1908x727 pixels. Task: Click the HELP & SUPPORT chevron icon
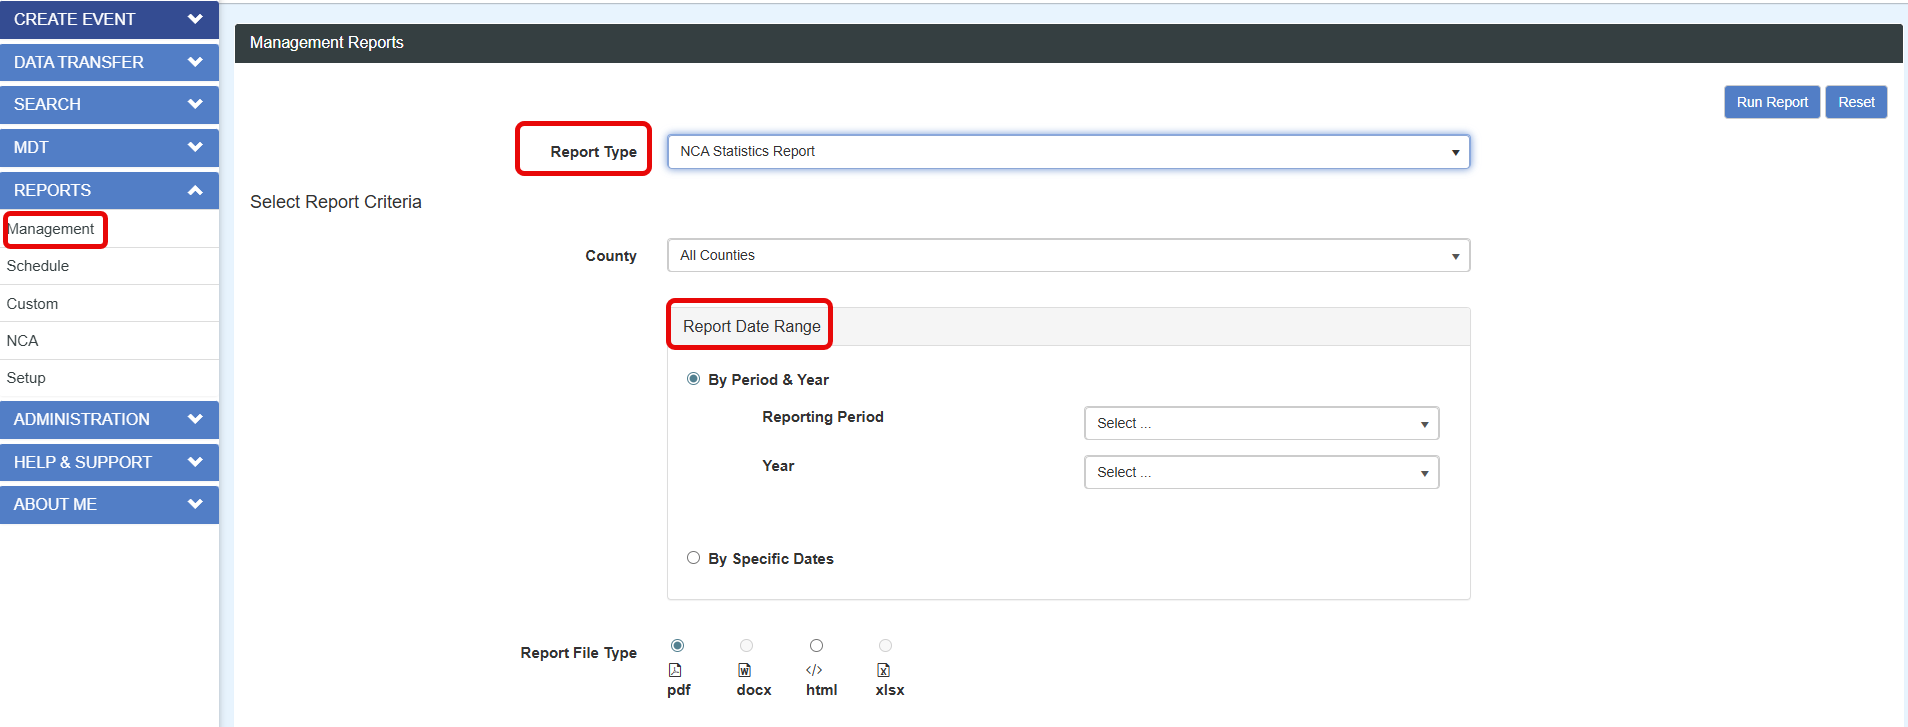(x=195, y=462)
